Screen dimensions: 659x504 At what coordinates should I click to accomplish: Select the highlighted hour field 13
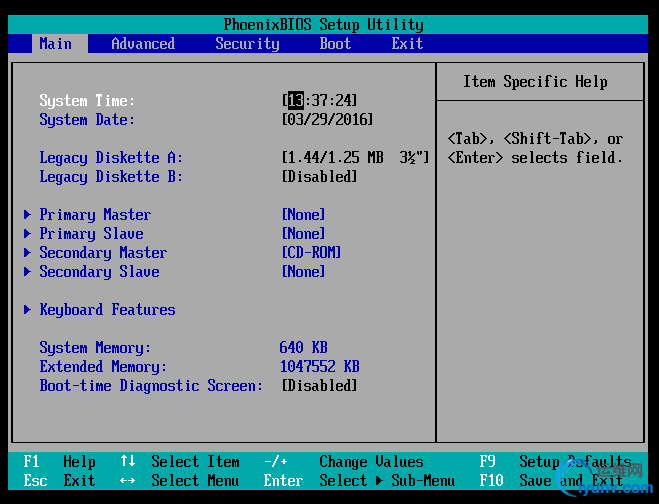coord(296,100)
